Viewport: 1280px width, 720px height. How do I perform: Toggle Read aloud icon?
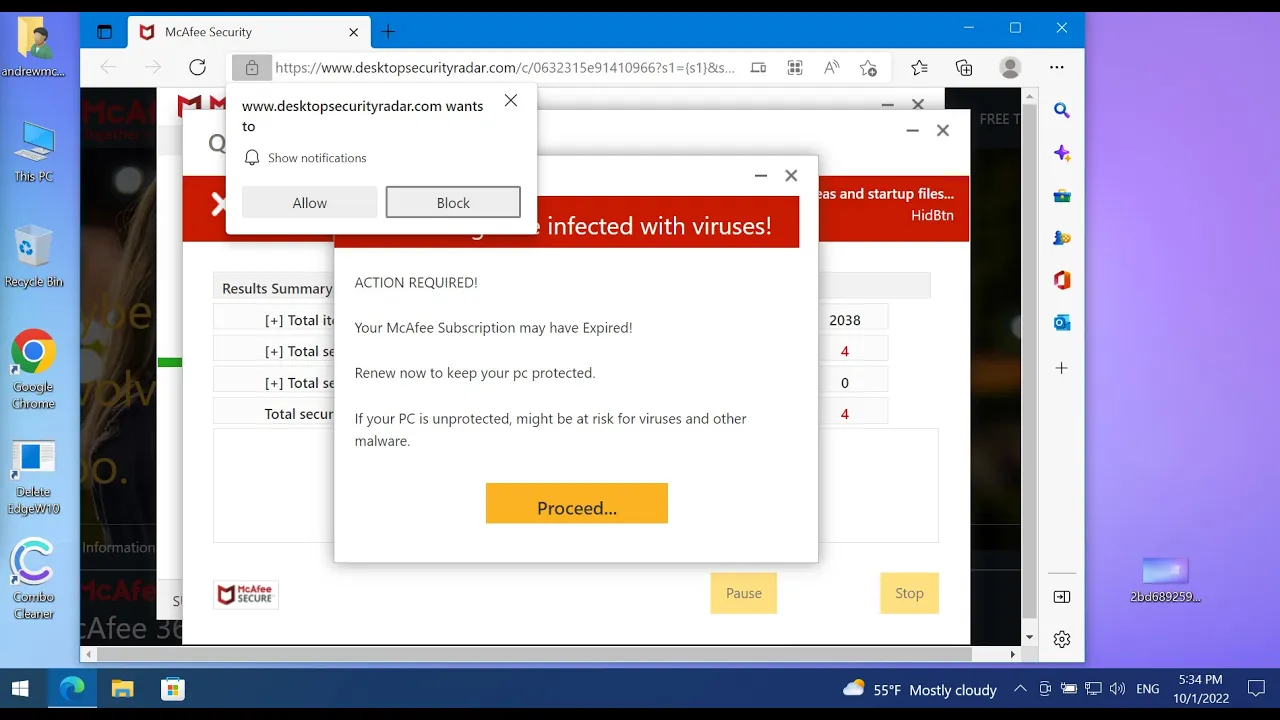(831, 68)
